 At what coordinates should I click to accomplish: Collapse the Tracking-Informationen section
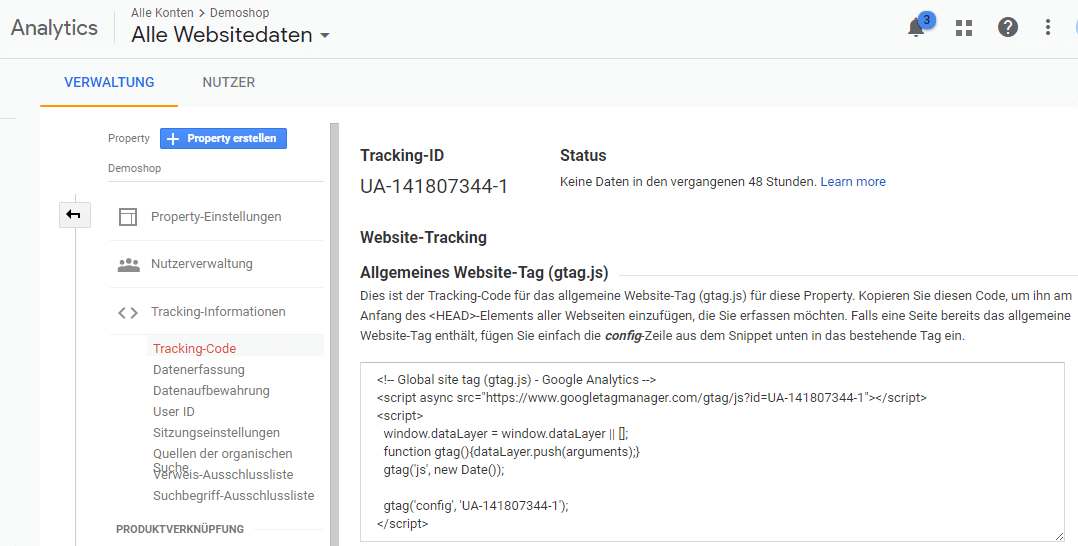(218, 312)
